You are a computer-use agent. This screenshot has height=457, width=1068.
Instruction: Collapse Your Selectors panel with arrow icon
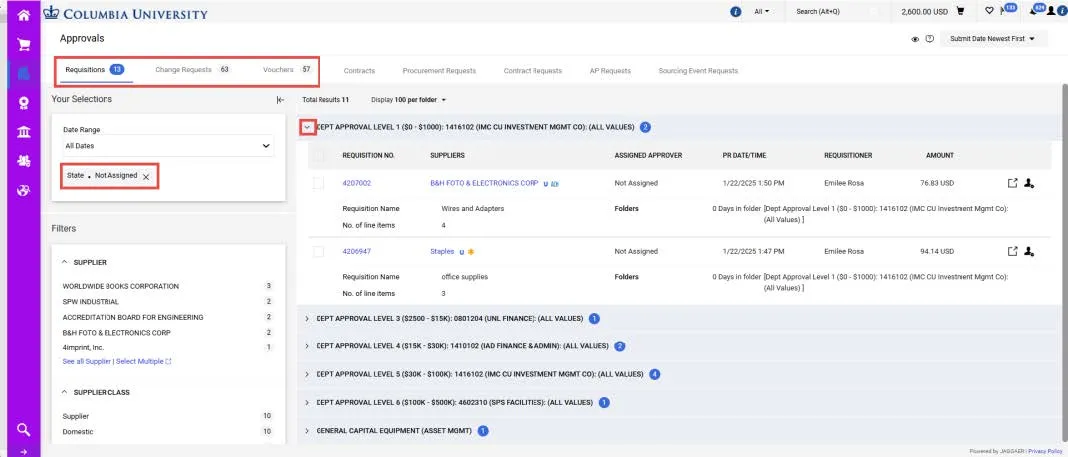[280, 99]
